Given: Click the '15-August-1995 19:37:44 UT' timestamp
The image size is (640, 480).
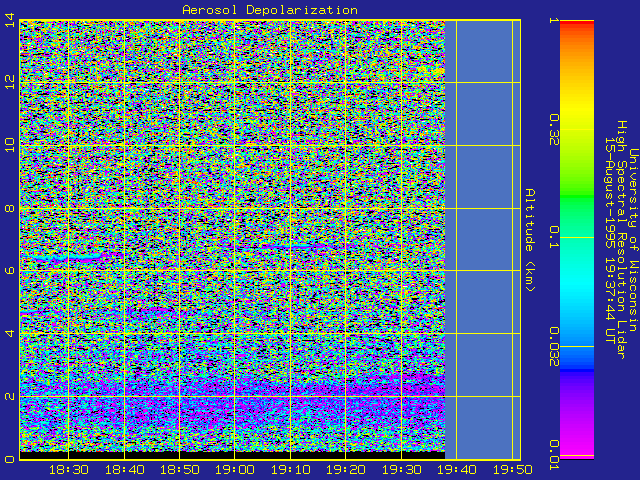Looking at the screenshot, I should pyautogui.click(x=609, y=240).
